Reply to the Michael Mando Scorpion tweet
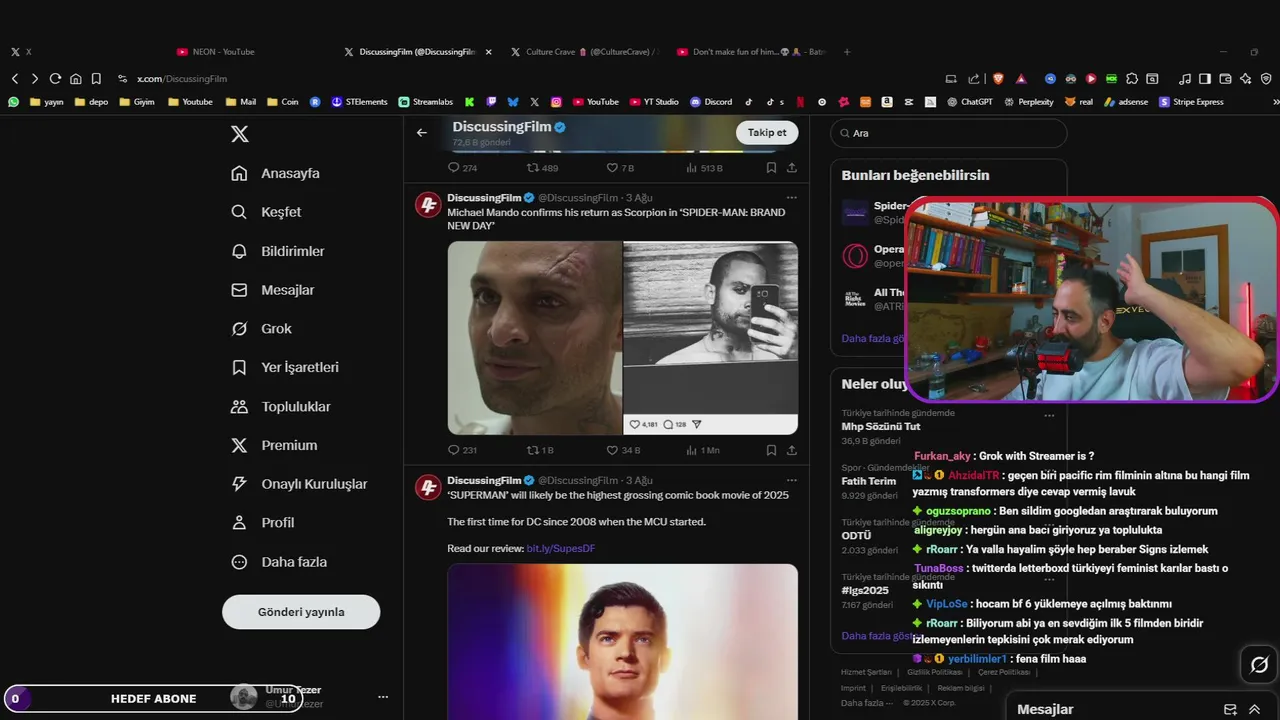The width and height of the screenshot is (1280, 720). click(462, 450)
